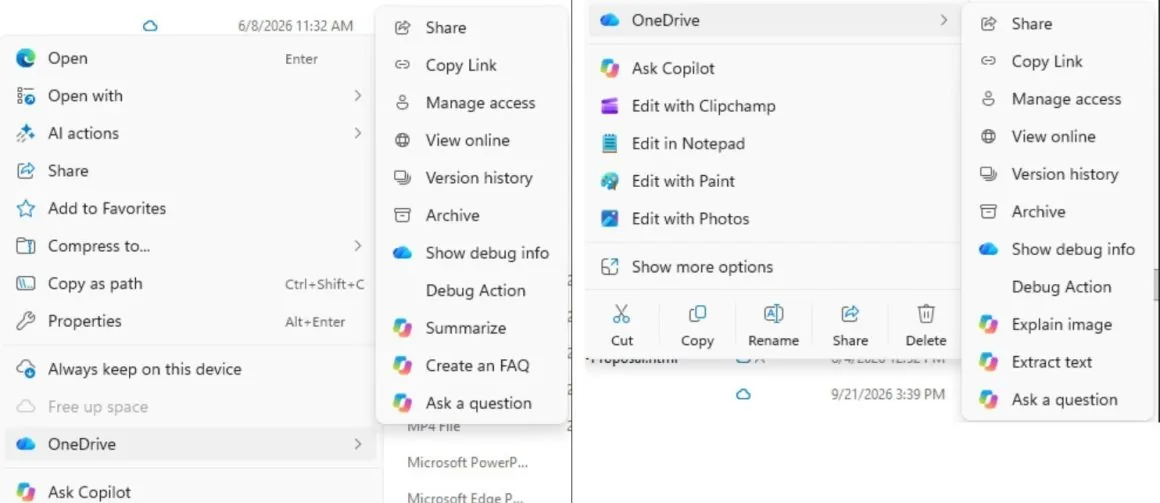The width and height of the screenshot is (1160, 503).
Task: Expand the Compress to submenu arrow
Action: (x=357, y=246)
